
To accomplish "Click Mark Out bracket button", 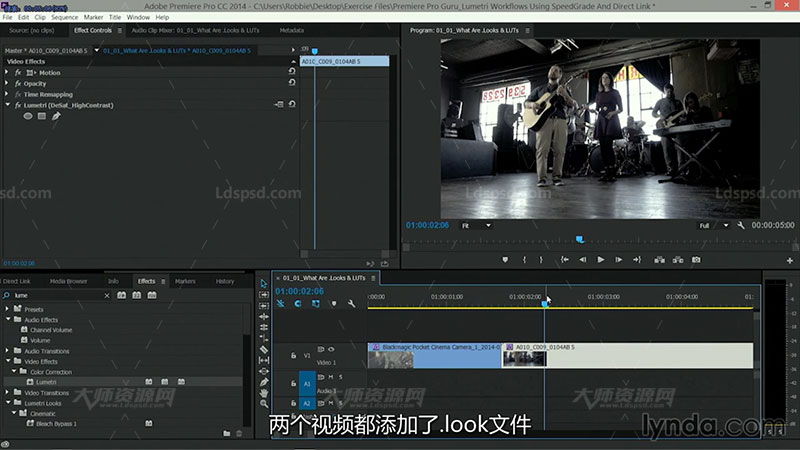I will [x=541, y=260].
